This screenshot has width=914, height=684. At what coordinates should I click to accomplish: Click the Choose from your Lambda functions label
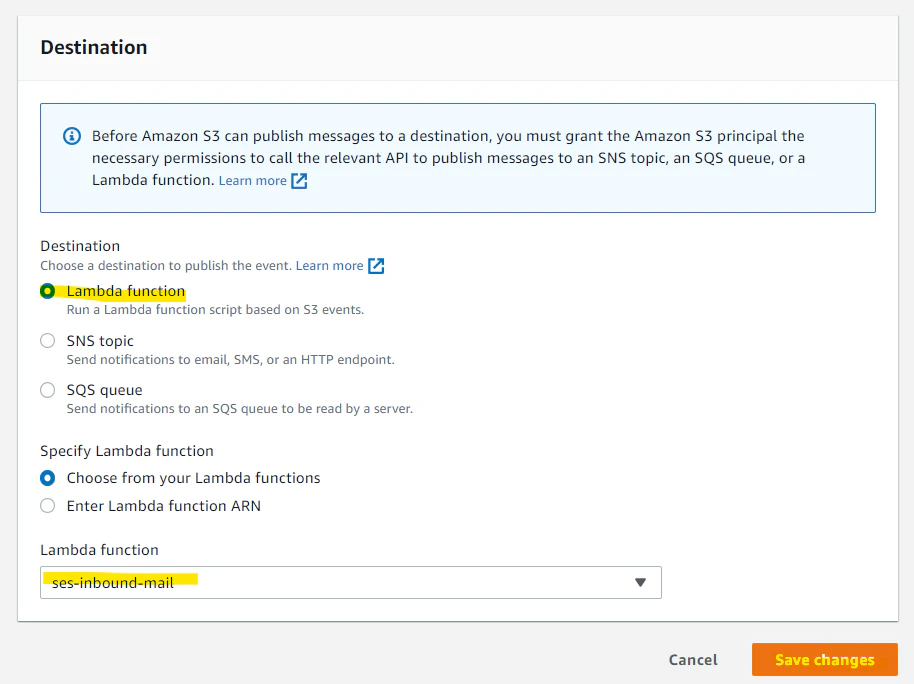point(193,478)
